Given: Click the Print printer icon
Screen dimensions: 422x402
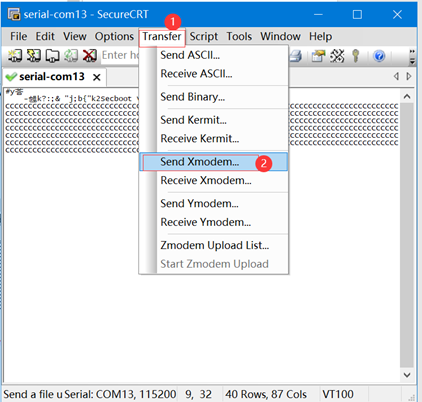Looking at the screenshot, I should click(296, 56).
